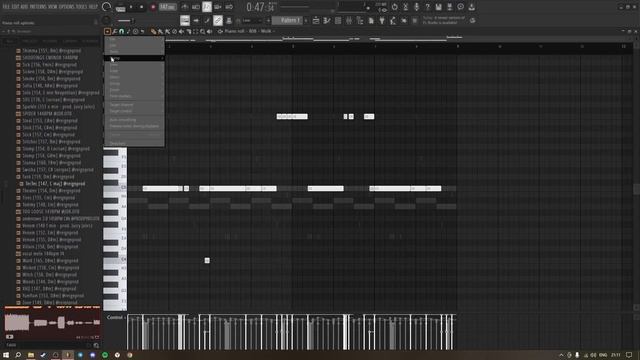Click the circular undo-history icon in top toolbar

pos(394,7)
